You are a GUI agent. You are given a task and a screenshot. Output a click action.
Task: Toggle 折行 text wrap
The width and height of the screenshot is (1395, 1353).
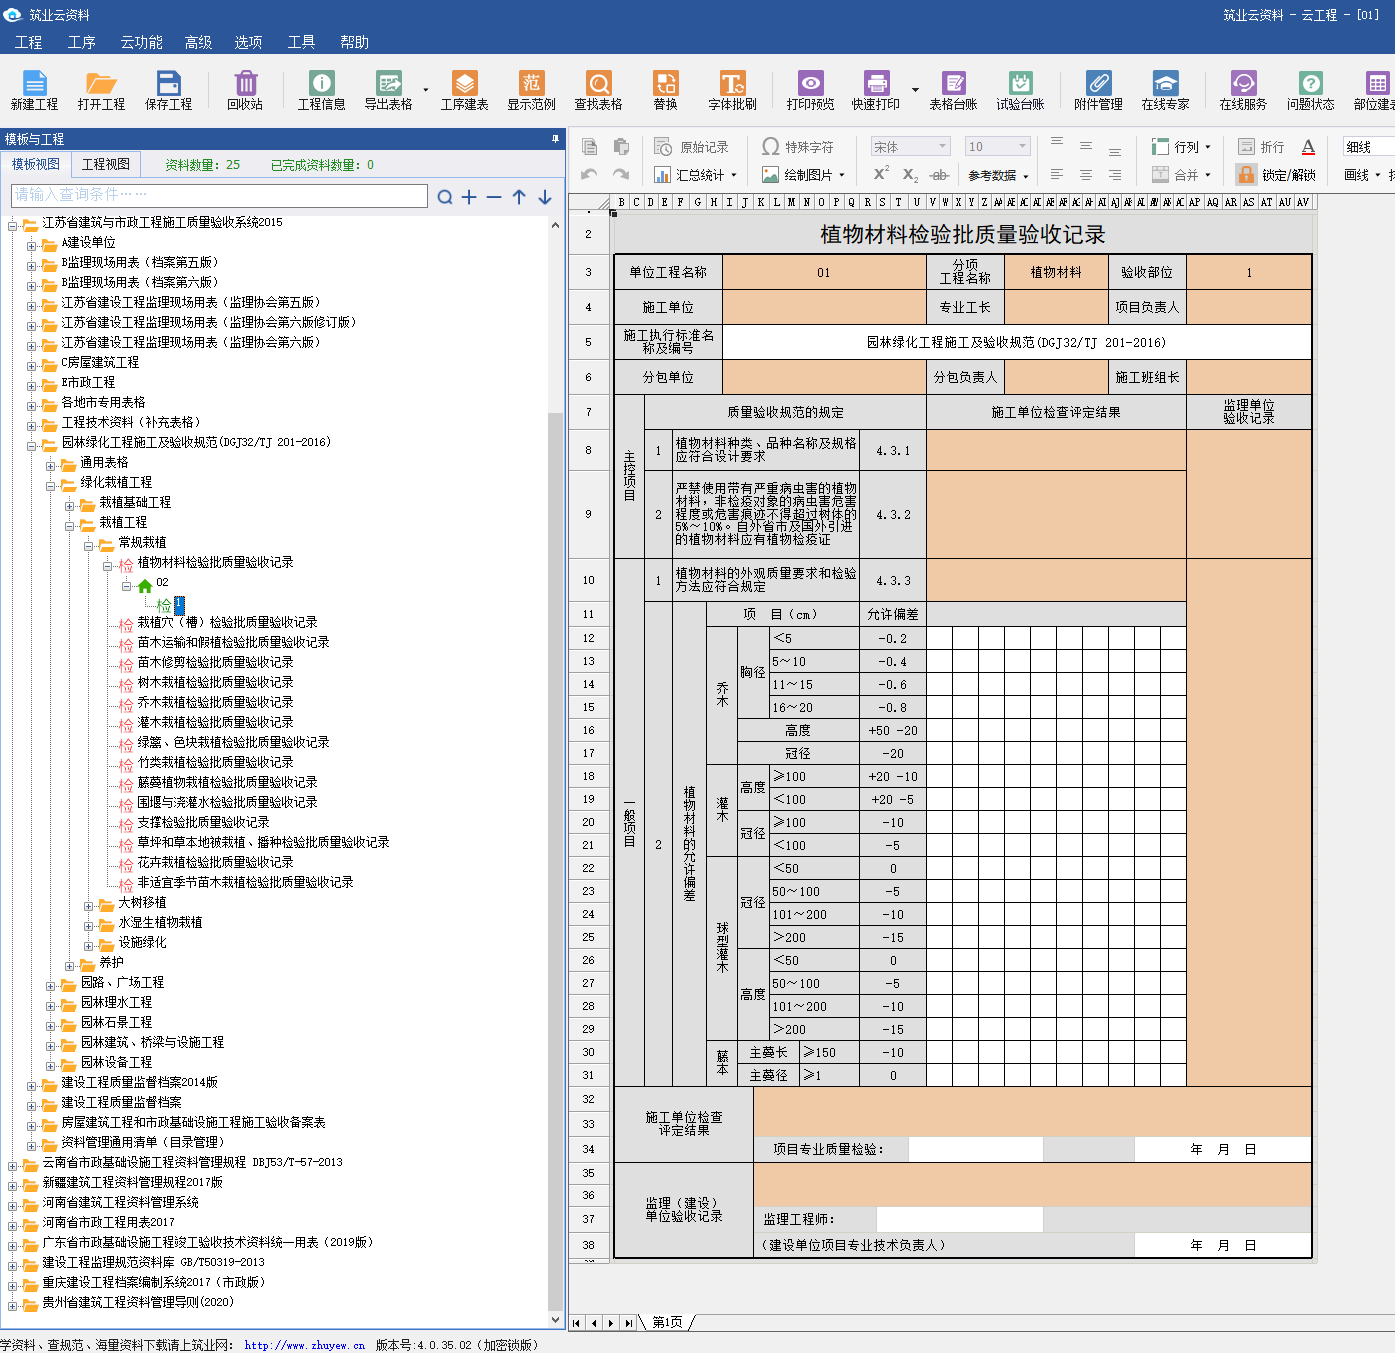(1261, 147)
